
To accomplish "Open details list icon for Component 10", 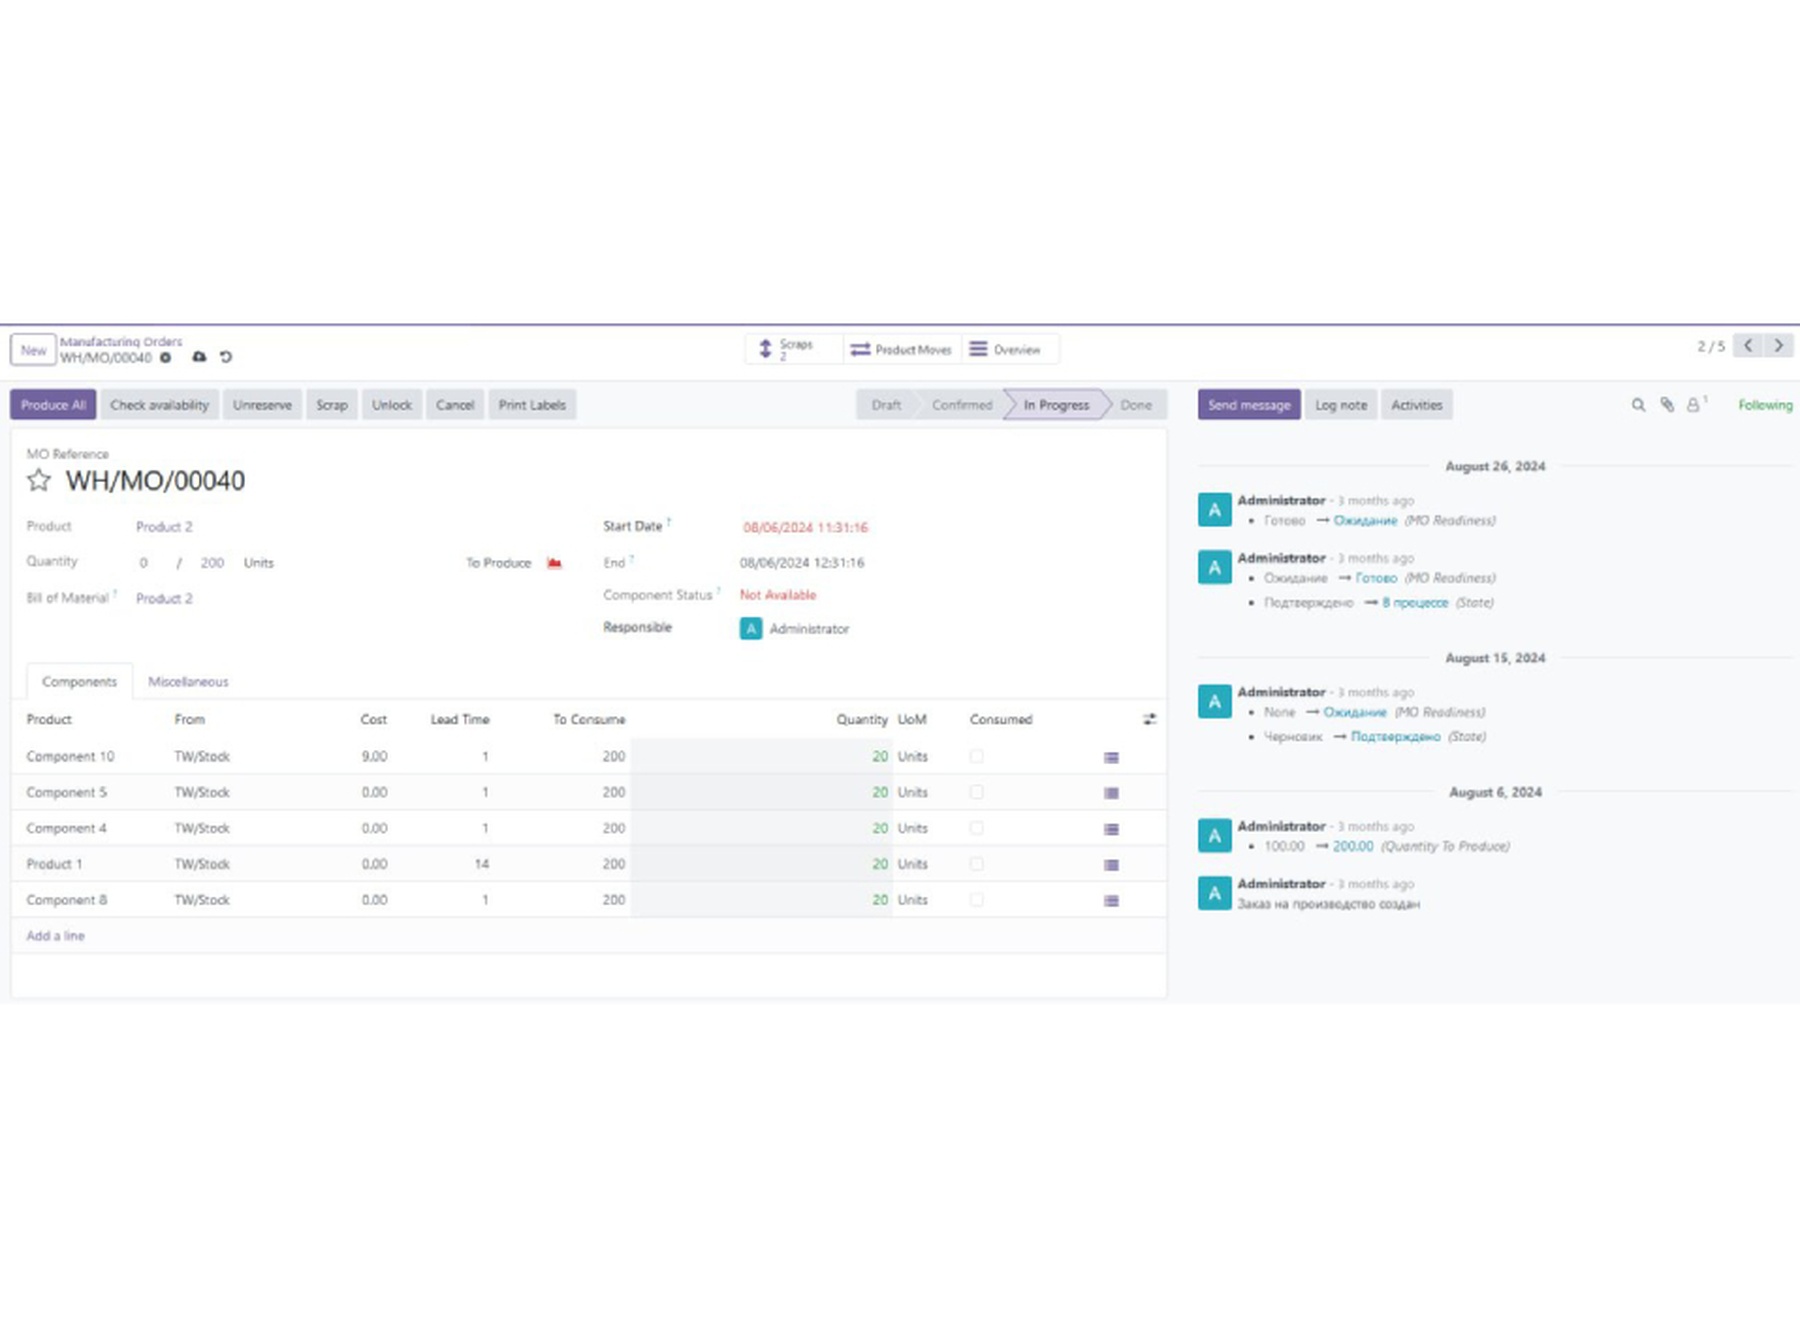I will [1111, 758].
